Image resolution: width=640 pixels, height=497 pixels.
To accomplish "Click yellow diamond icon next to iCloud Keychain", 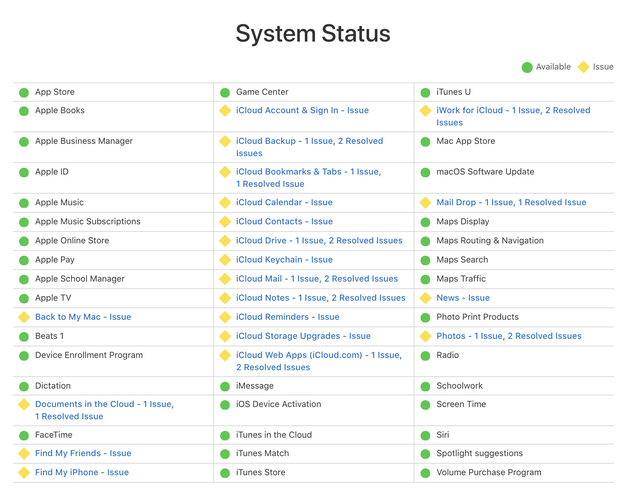I will pyautogui.click(x=225, y=260).
